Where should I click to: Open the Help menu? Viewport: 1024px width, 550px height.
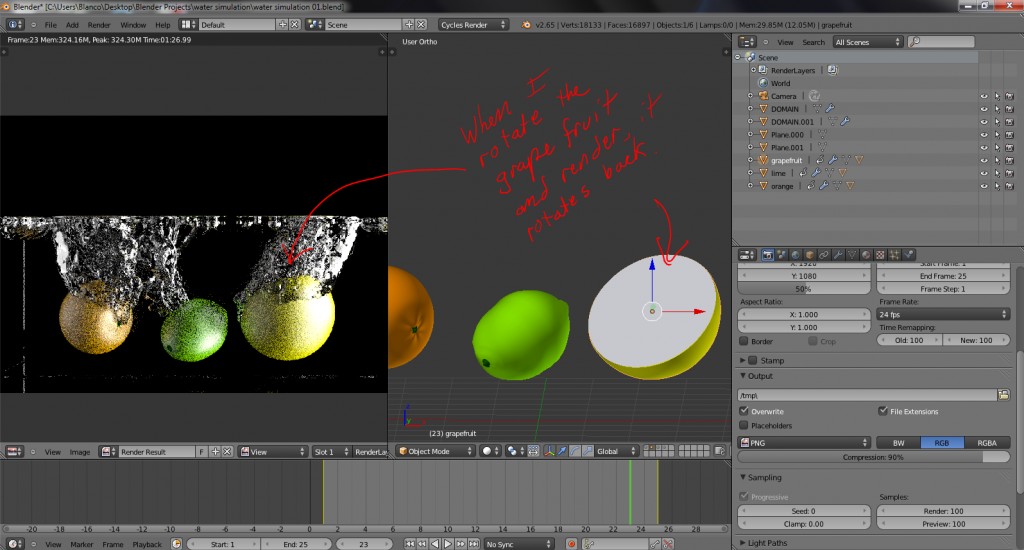coord(163,25)
